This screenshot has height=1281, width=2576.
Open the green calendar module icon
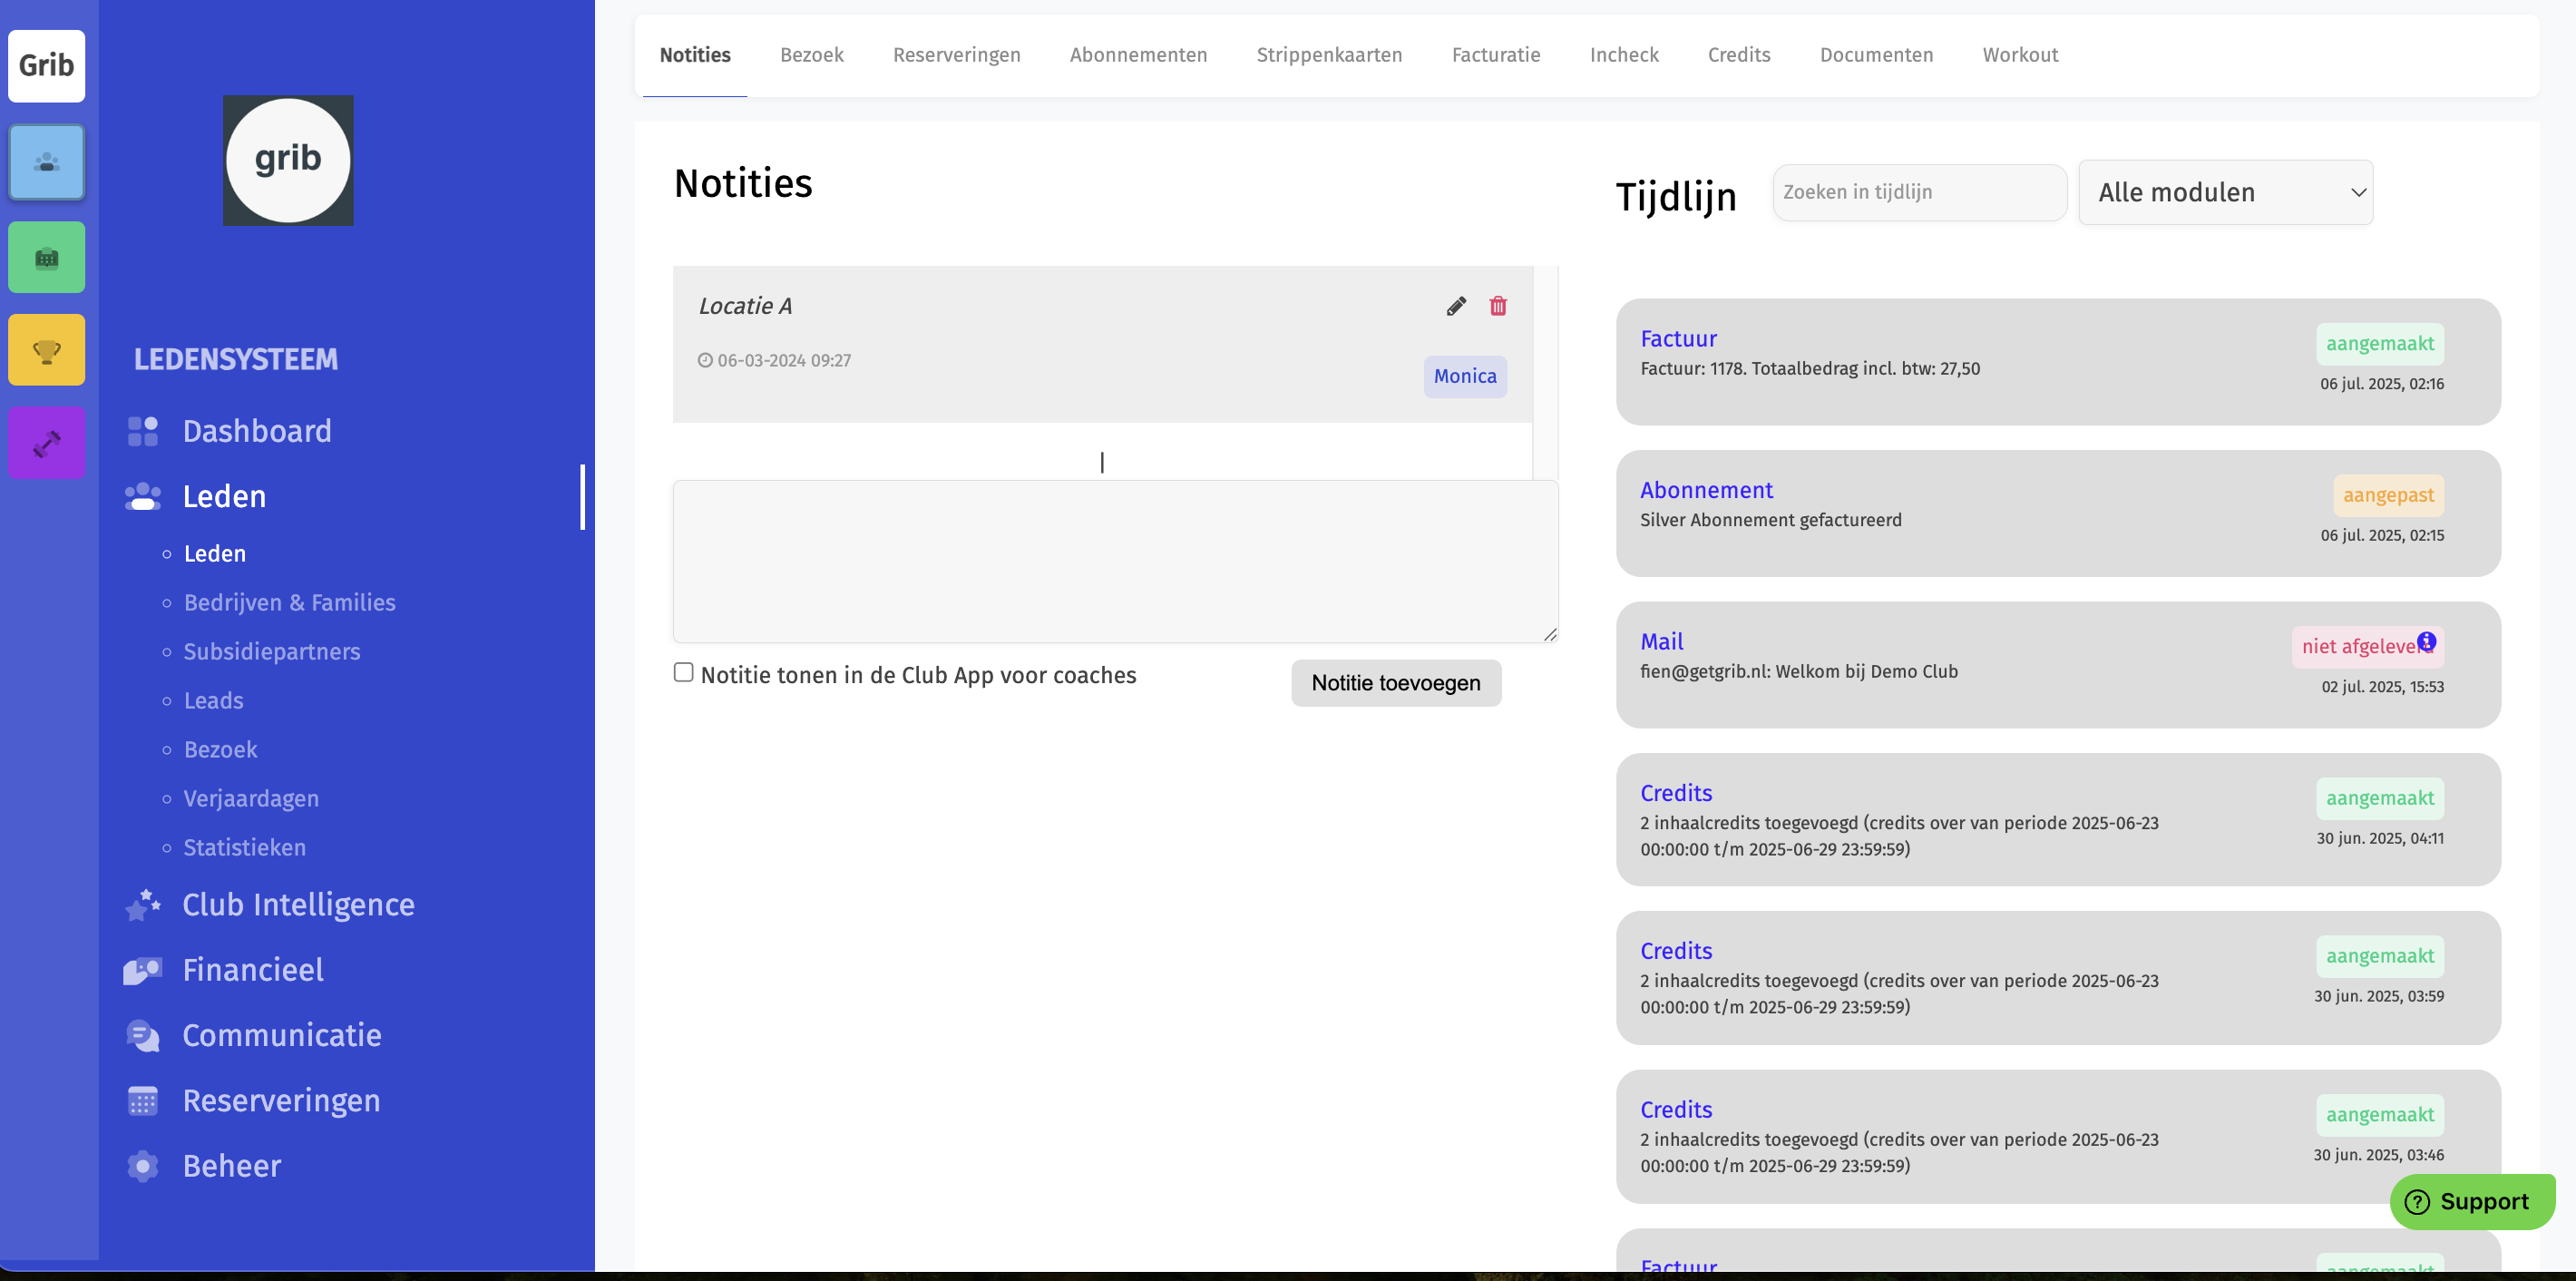46,258
